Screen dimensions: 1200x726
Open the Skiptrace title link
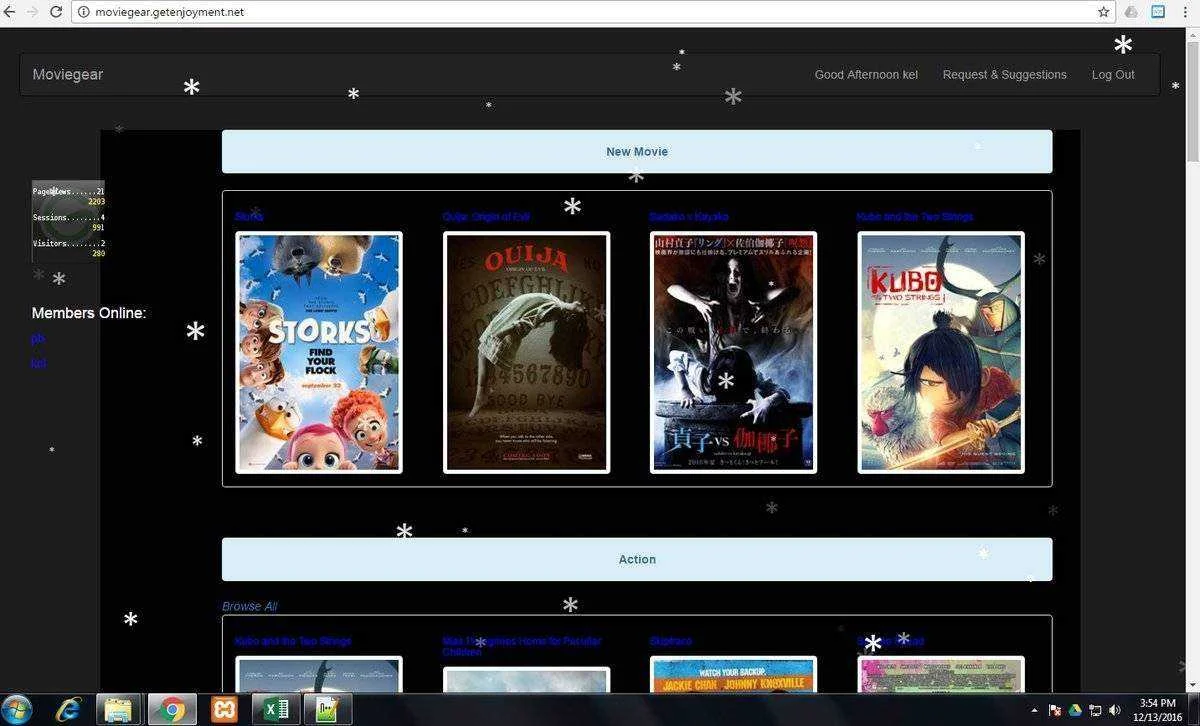[670, 641]
